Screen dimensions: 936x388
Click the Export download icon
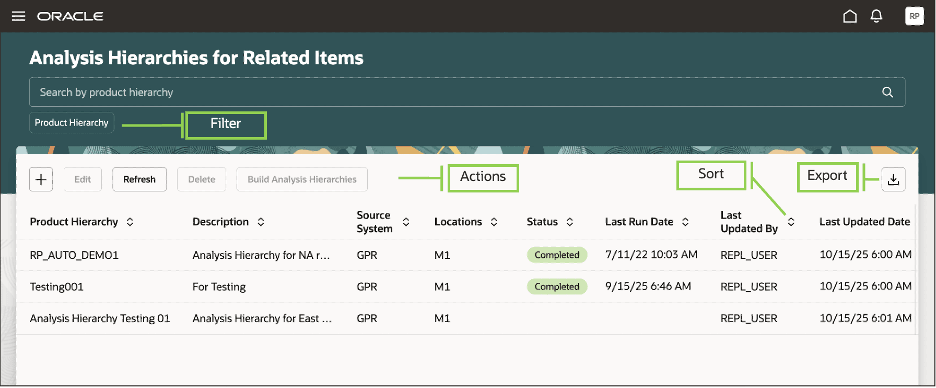[x=893, y=179]
